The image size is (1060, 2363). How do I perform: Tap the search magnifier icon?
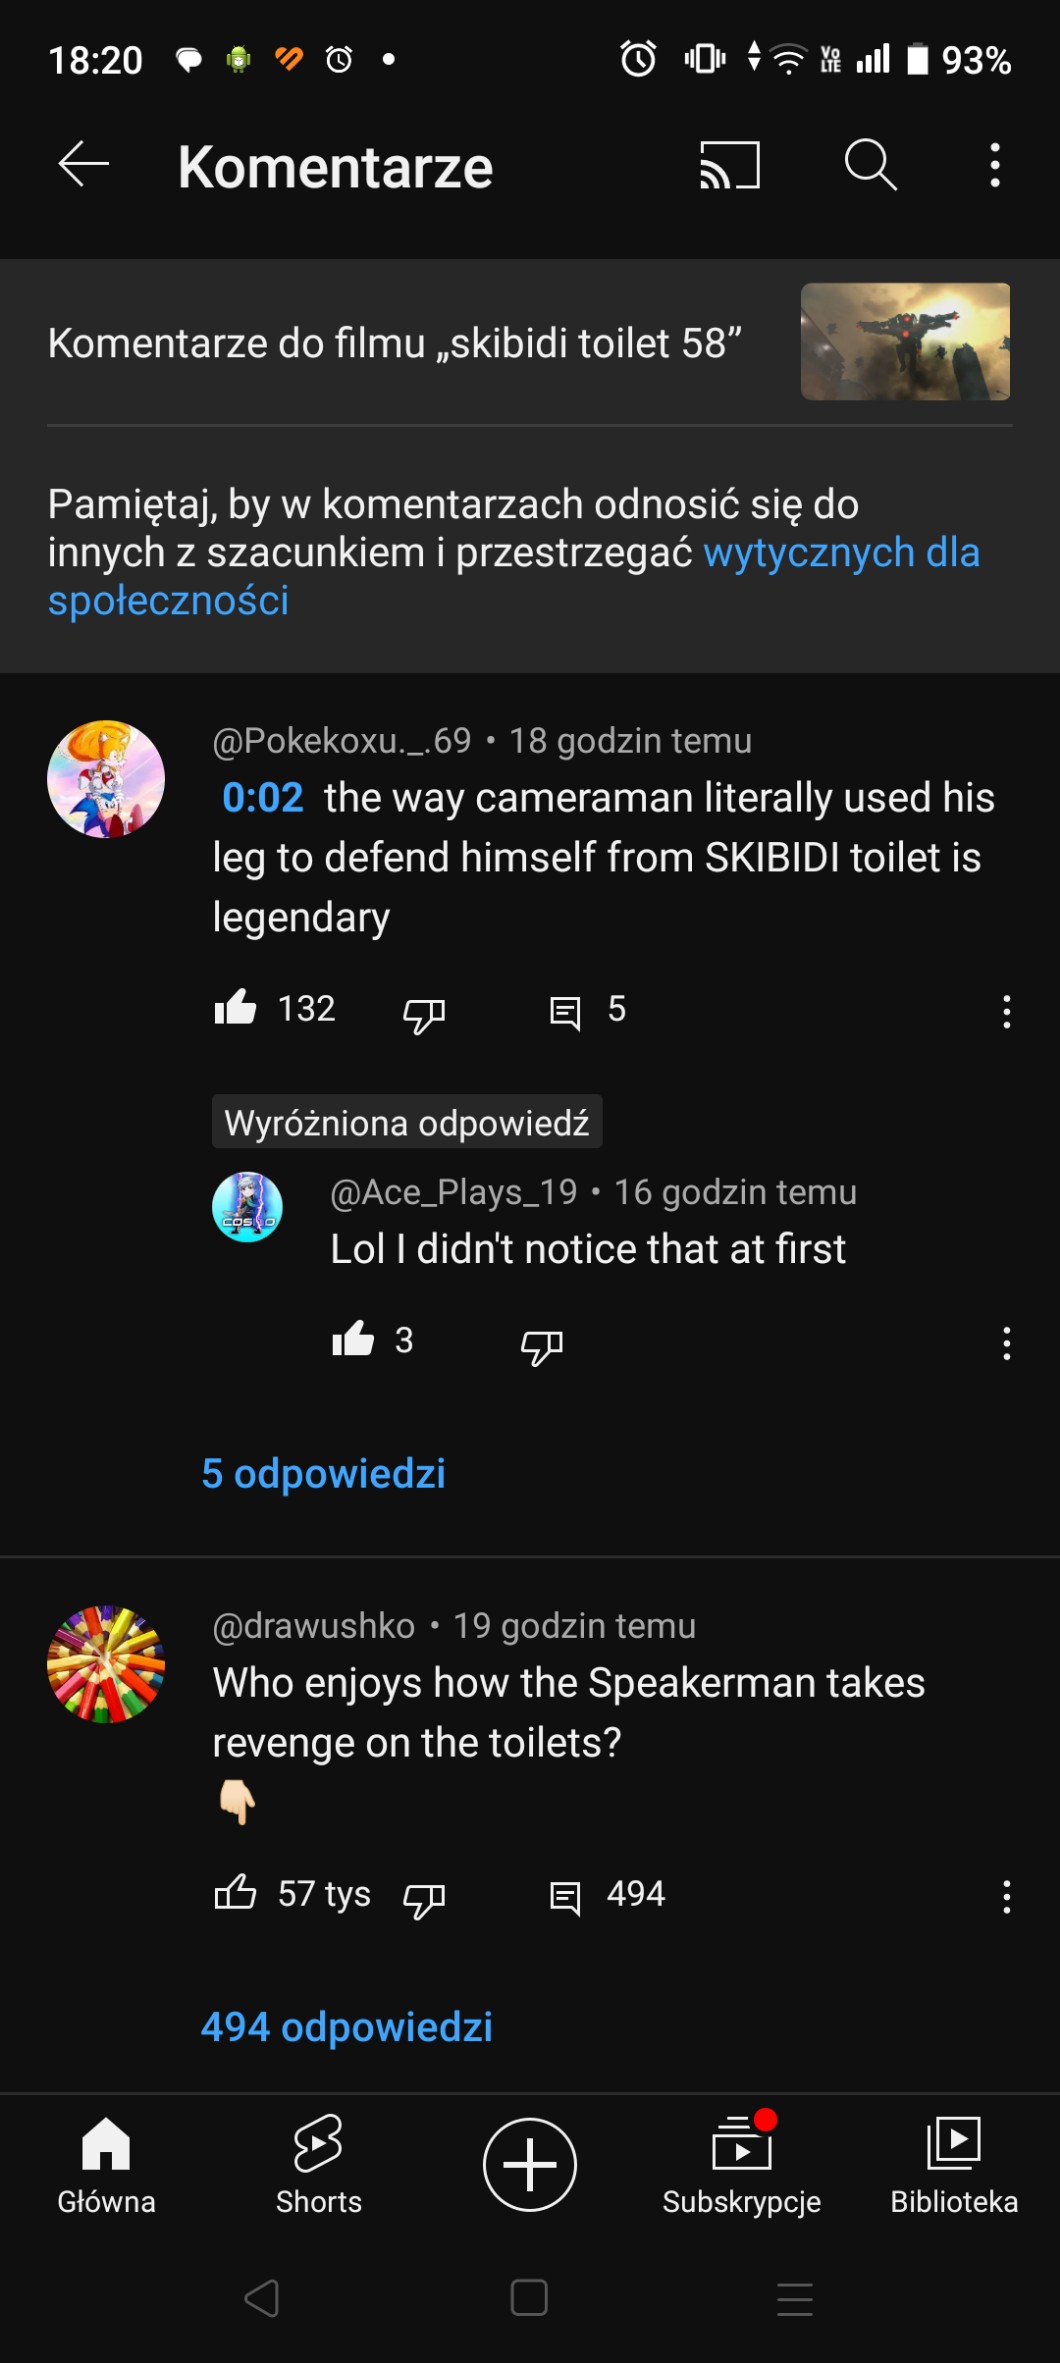(870, 164)
